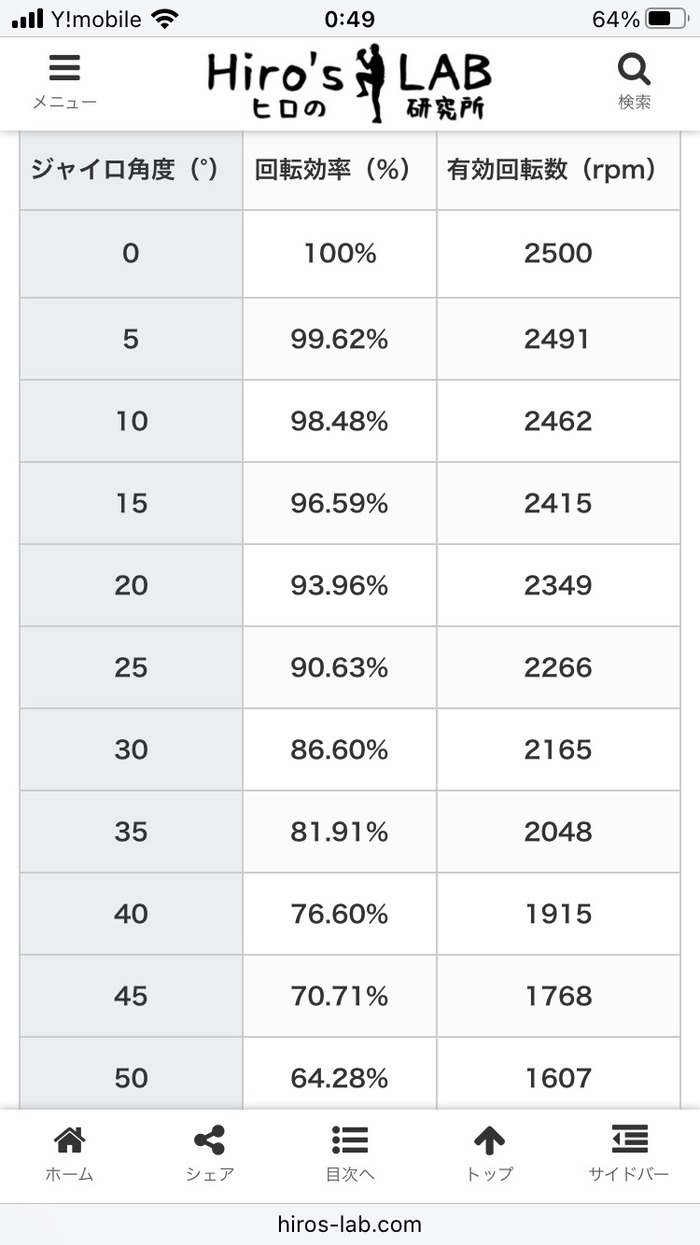Tap the battery indicator in status bar
Screen dimensions: 700x1245
[x=666, y=19]
